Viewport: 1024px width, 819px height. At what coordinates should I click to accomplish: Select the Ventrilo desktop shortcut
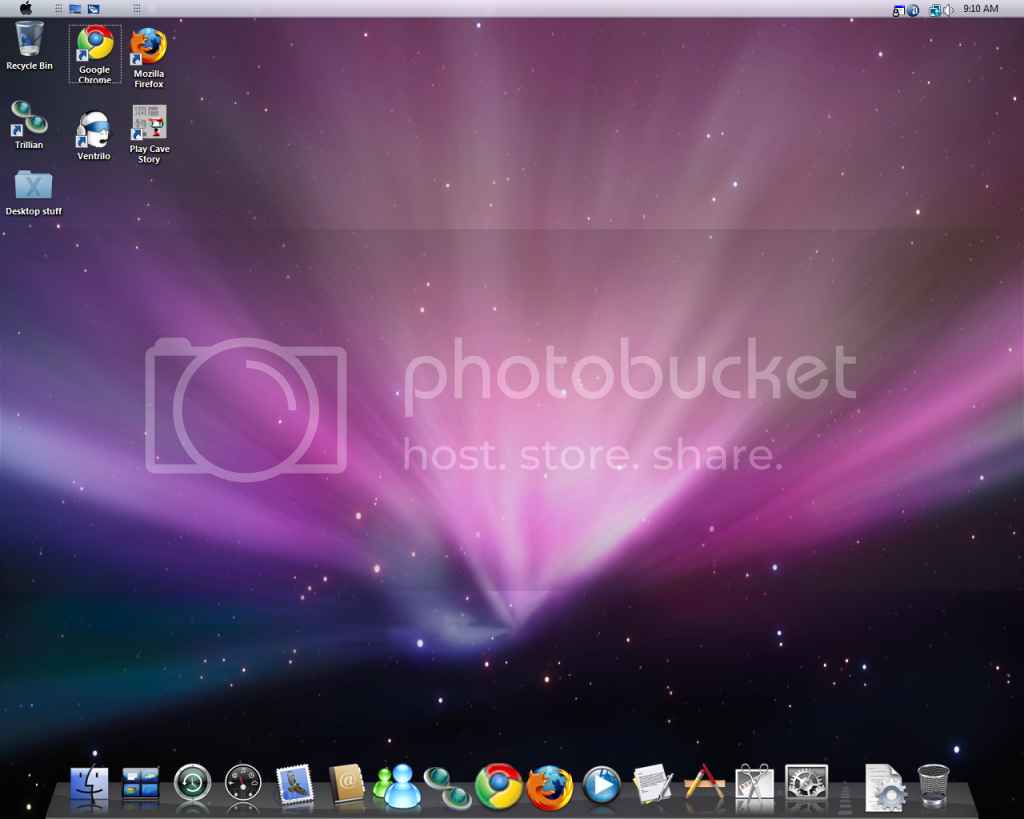93,135
